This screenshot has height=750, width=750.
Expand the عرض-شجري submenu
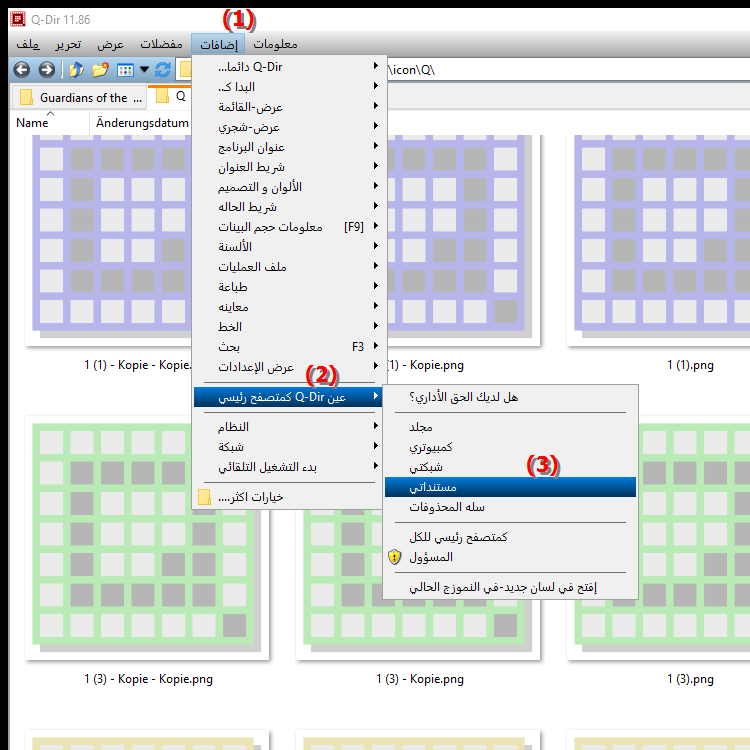(288, 127)
